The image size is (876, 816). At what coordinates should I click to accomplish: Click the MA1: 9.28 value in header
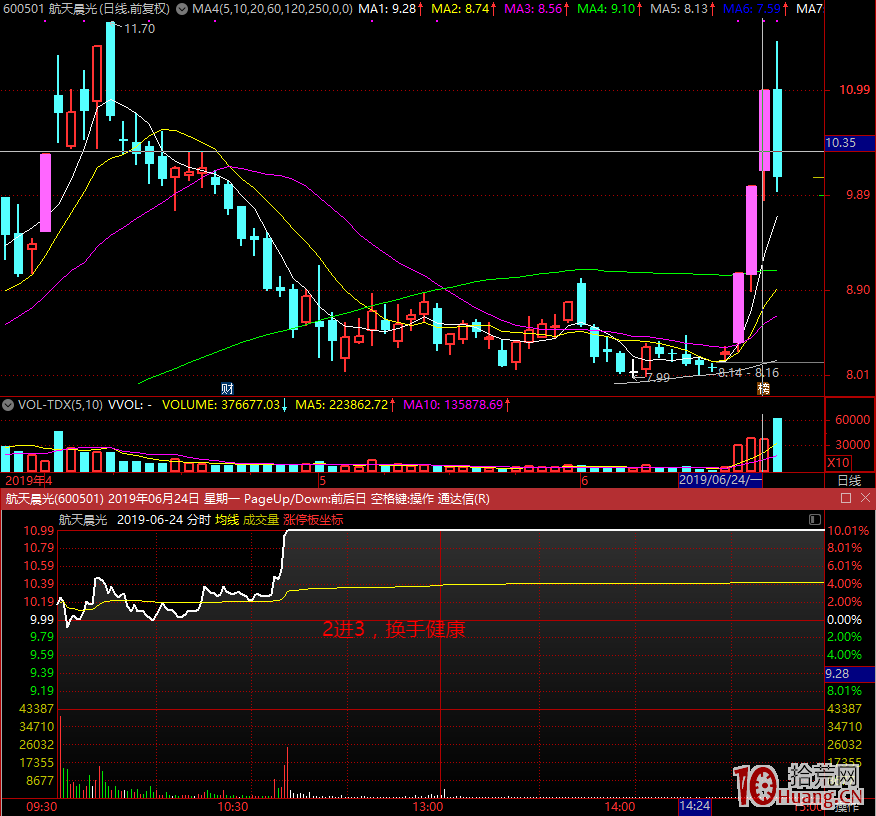pos(387,9)
